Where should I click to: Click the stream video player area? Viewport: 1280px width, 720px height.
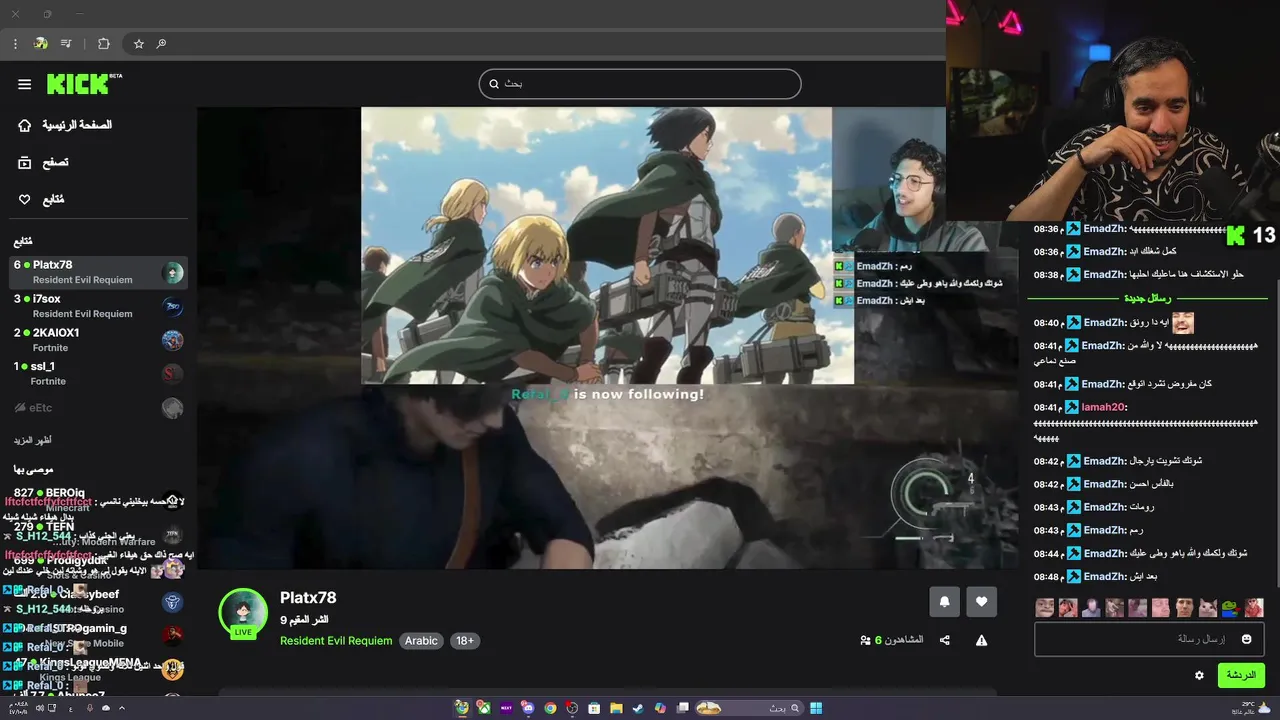click(x=607, y=338)
